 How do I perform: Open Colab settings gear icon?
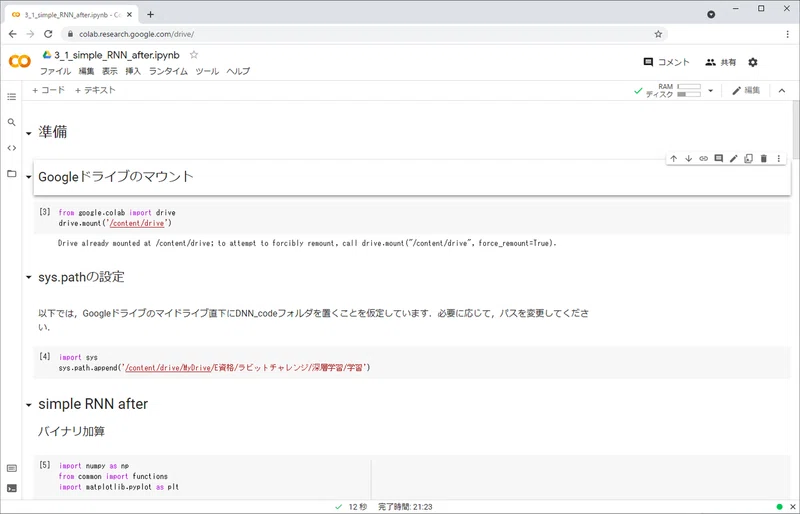pyautogui.click(x=753, y=62)
